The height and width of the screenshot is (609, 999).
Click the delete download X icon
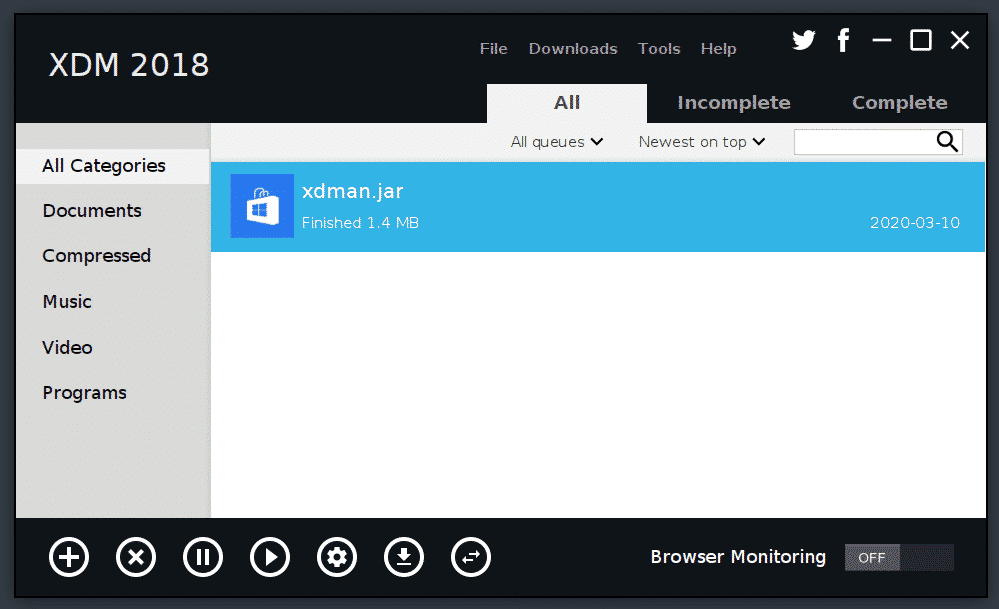136,557
